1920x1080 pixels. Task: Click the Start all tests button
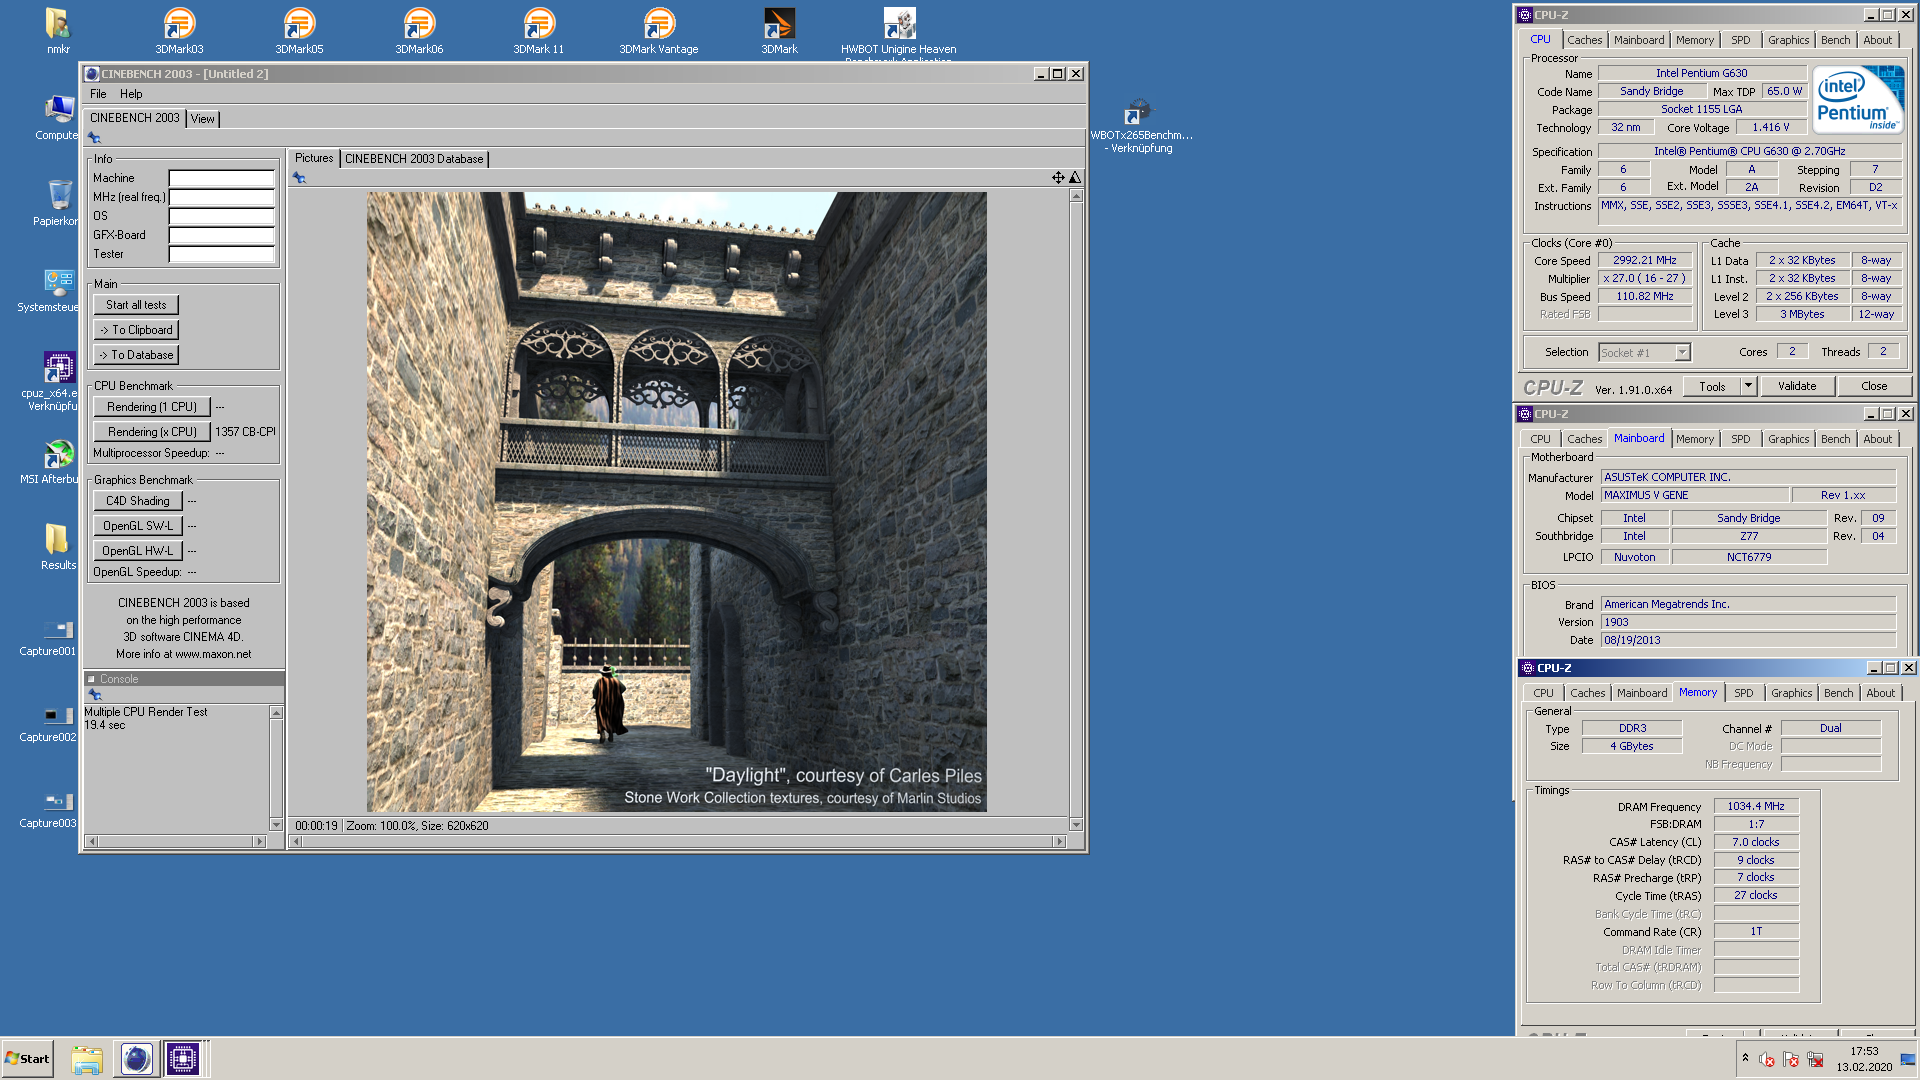click(136, 305)
